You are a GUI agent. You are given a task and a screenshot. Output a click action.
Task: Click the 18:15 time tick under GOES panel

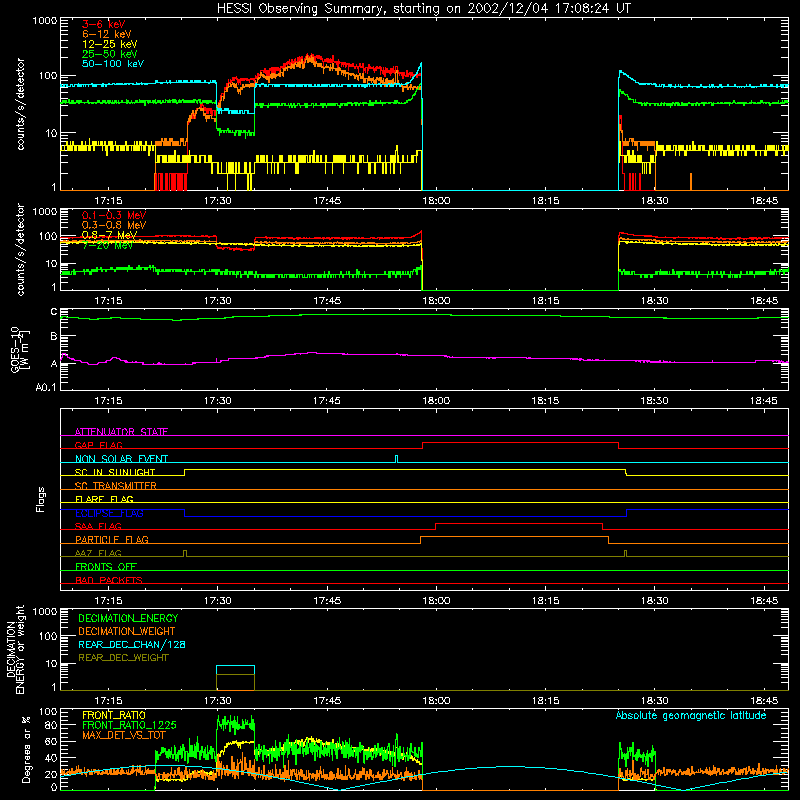545,401
